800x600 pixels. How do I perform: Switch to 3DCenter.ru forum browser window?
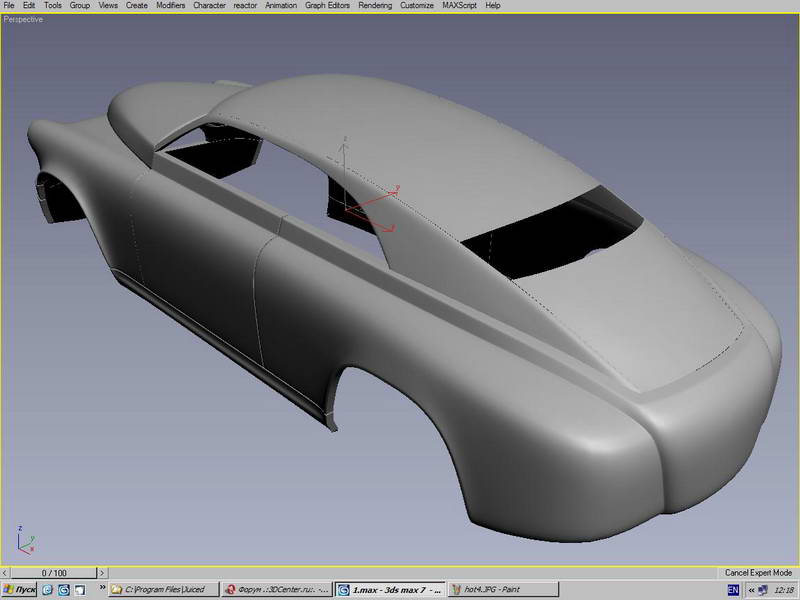(x=277, y=590)
